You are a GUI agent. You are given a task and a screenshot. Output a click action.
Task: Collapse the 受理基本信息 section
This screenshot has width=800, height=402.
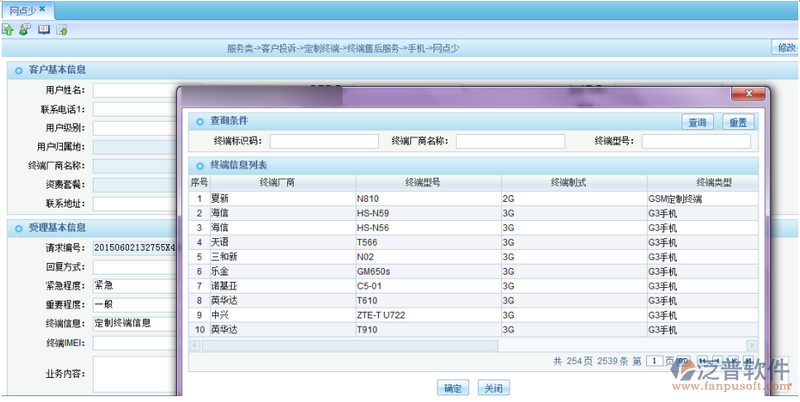(x=17, y=228)
